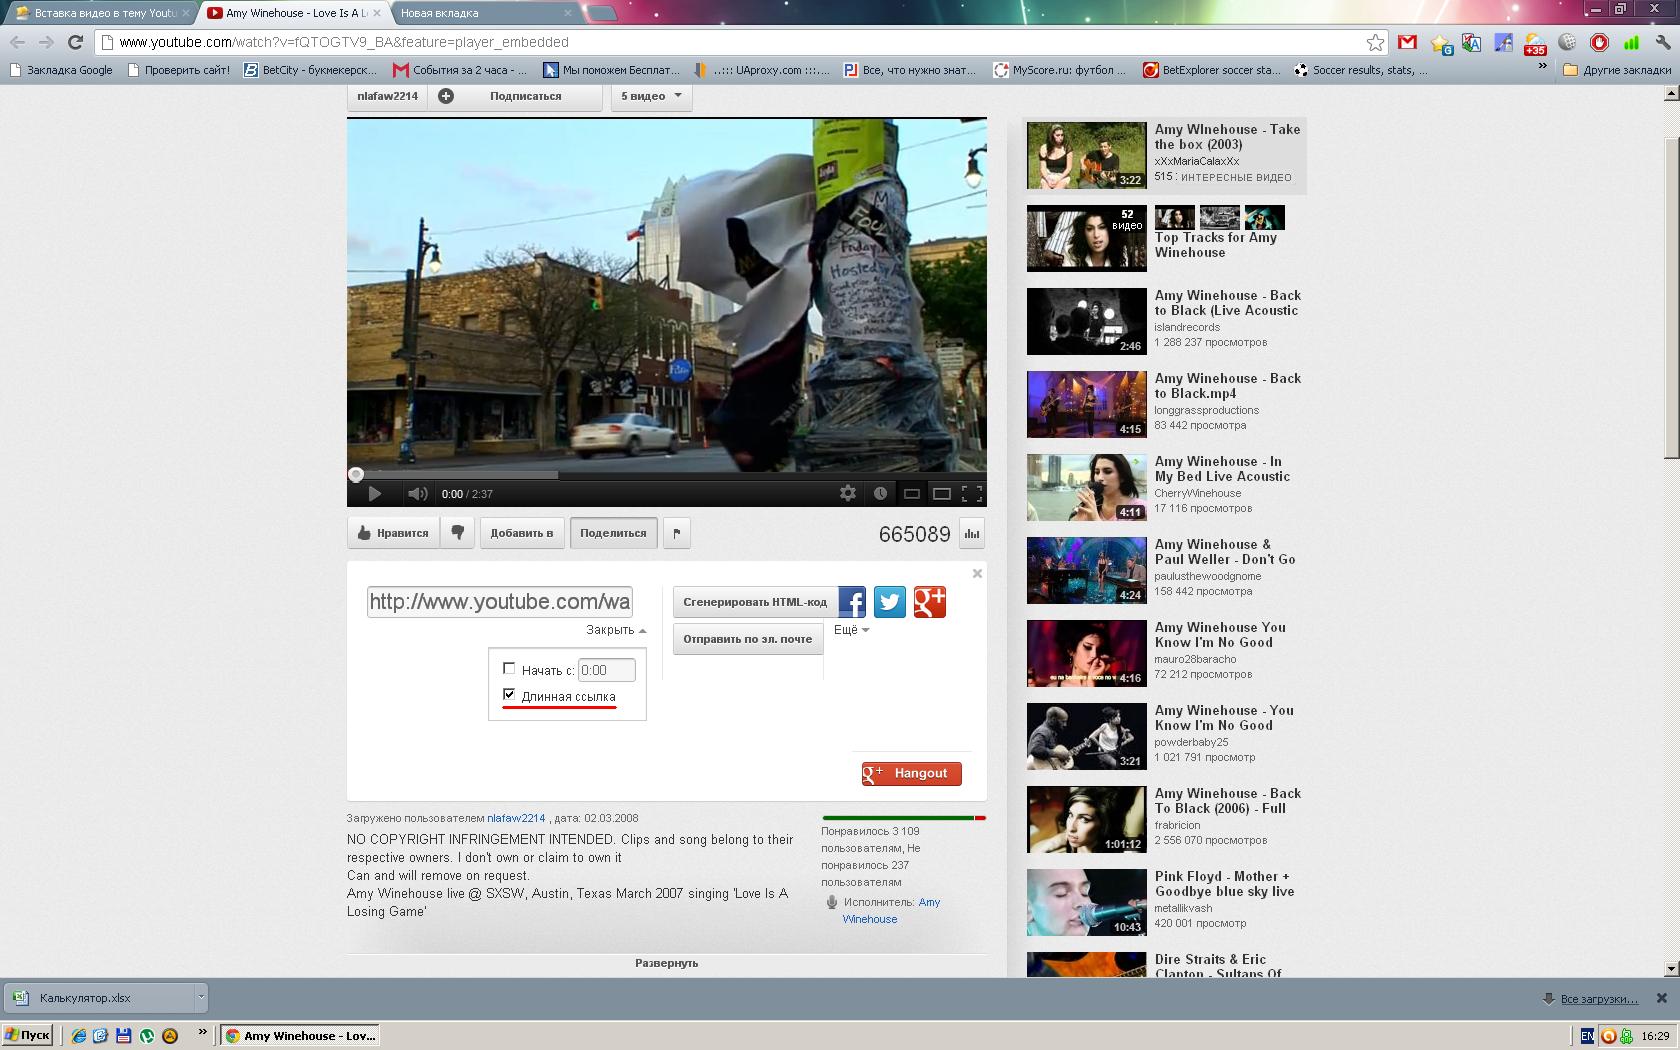Share video on Twitter
The image size is (1680, 1050).
pos(890,602)
